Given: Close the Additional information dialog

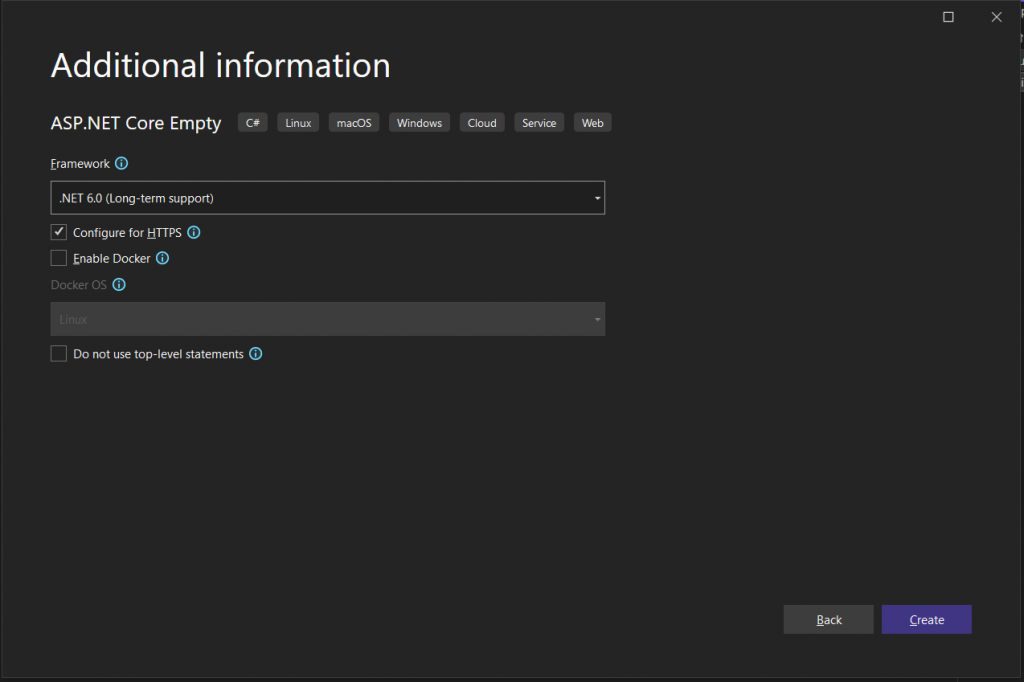Looking at the screenshot, I should point(996,17).
